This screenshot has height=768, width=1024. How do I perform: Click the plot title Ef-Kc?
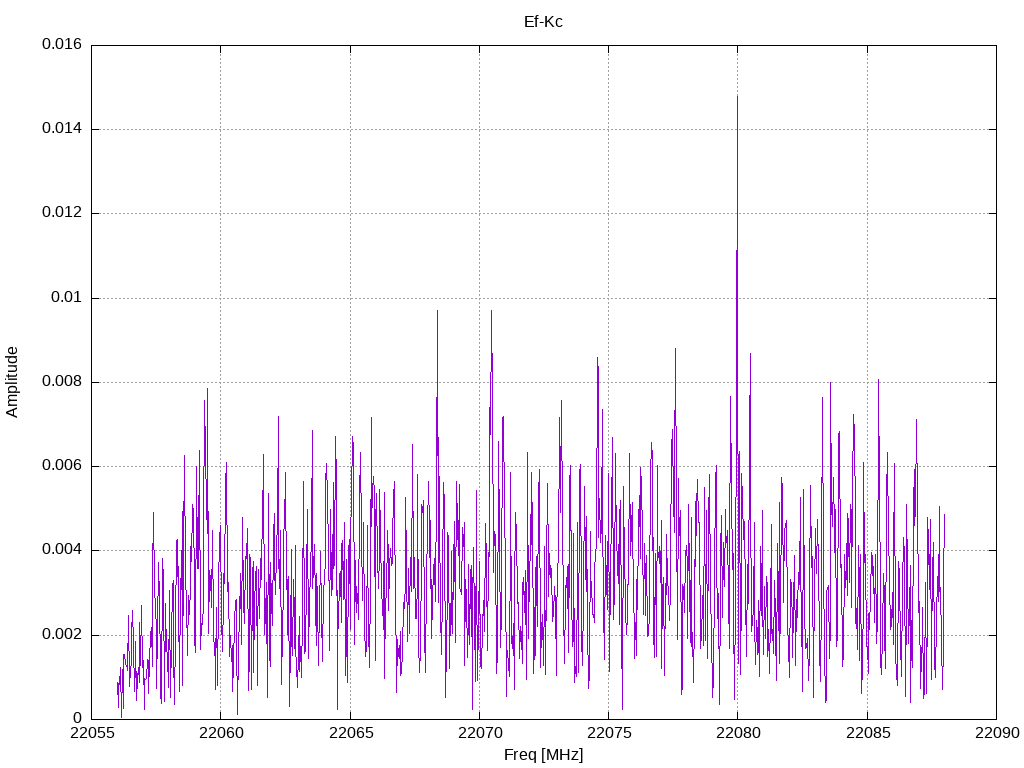tap(543, 21)
